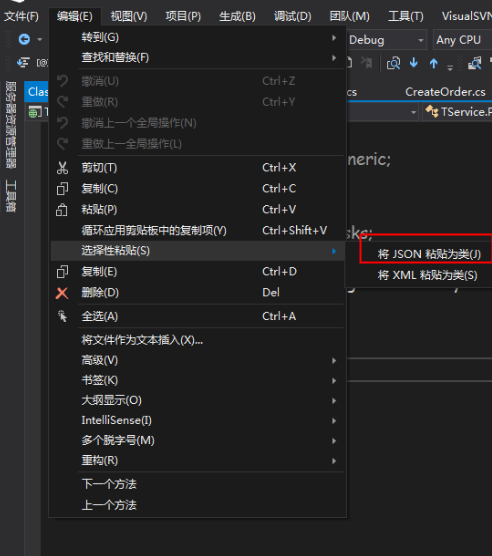This screenshot has height=556, width=492.
Task: Click 将 JSON 粘贴为类(J) option
Action: coord(429,254)
